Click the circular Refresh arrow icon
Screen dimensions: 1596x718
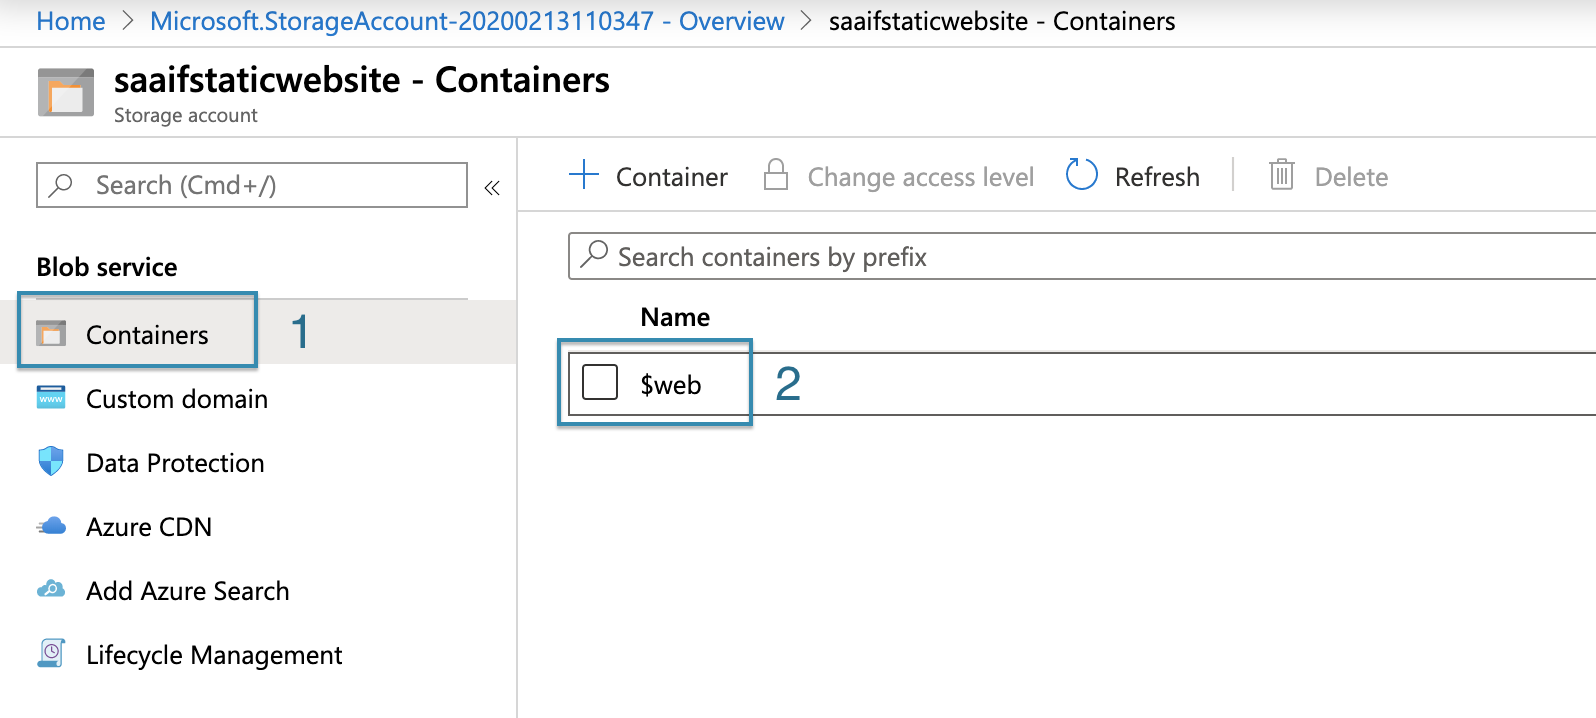[1082, 174]
